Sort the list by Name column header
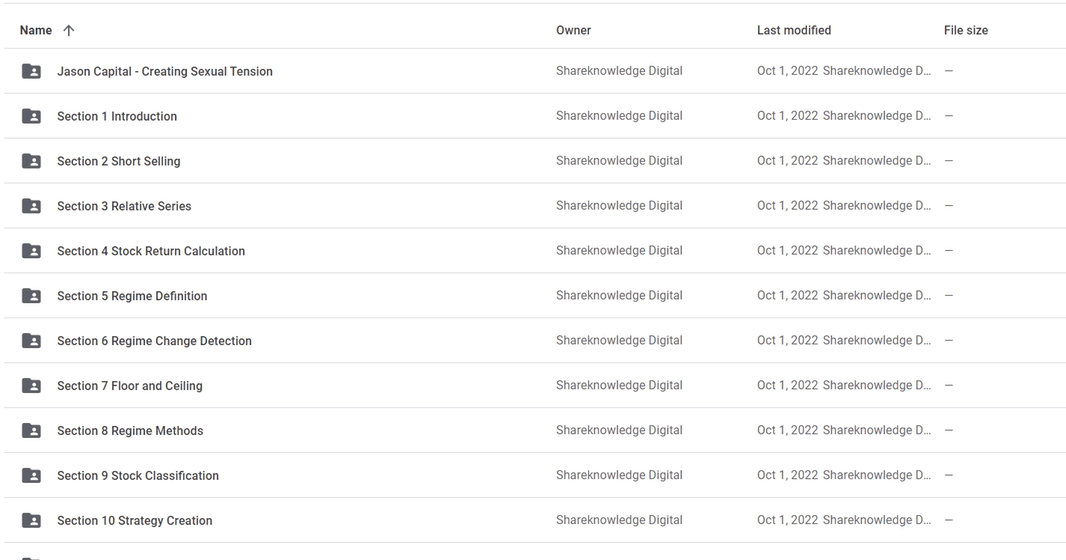1066x560 pixels. click(x=36, y=31)
